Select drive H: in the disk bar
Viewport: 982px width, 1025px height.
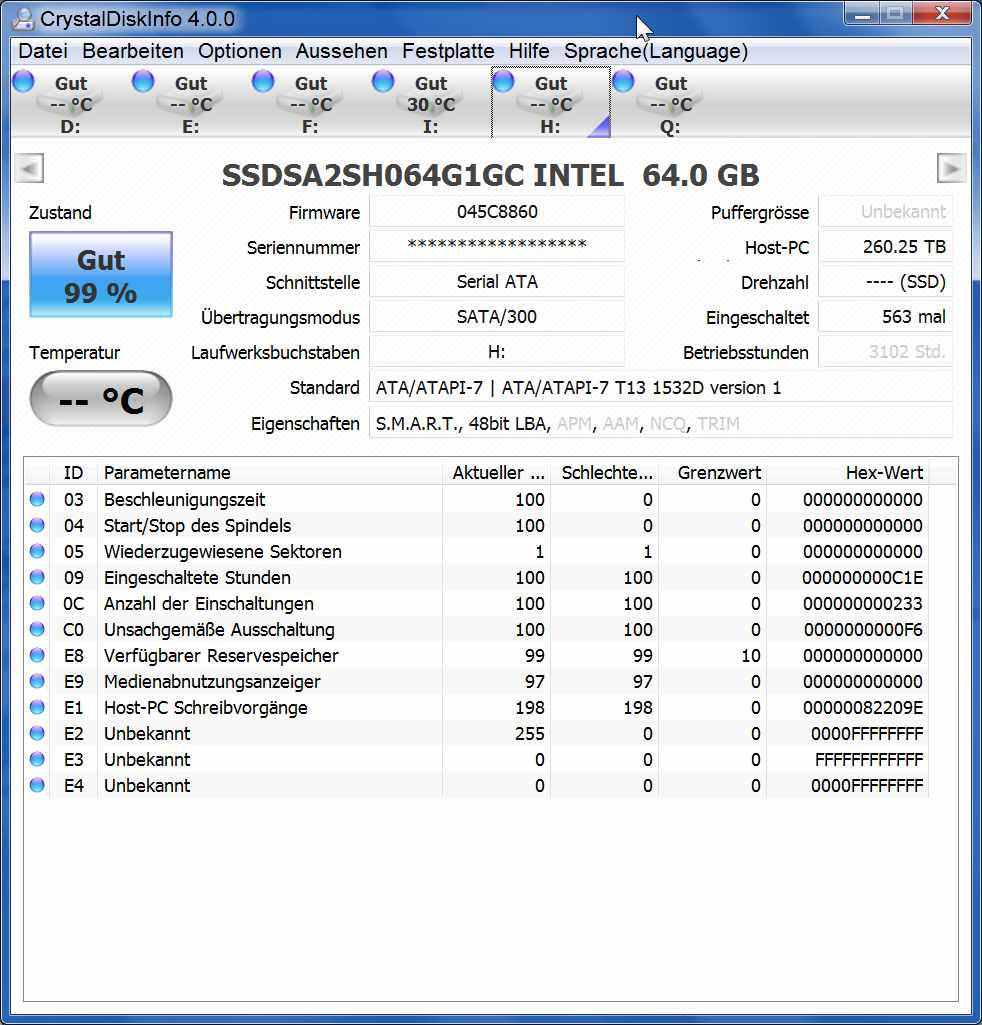[550, 103]
